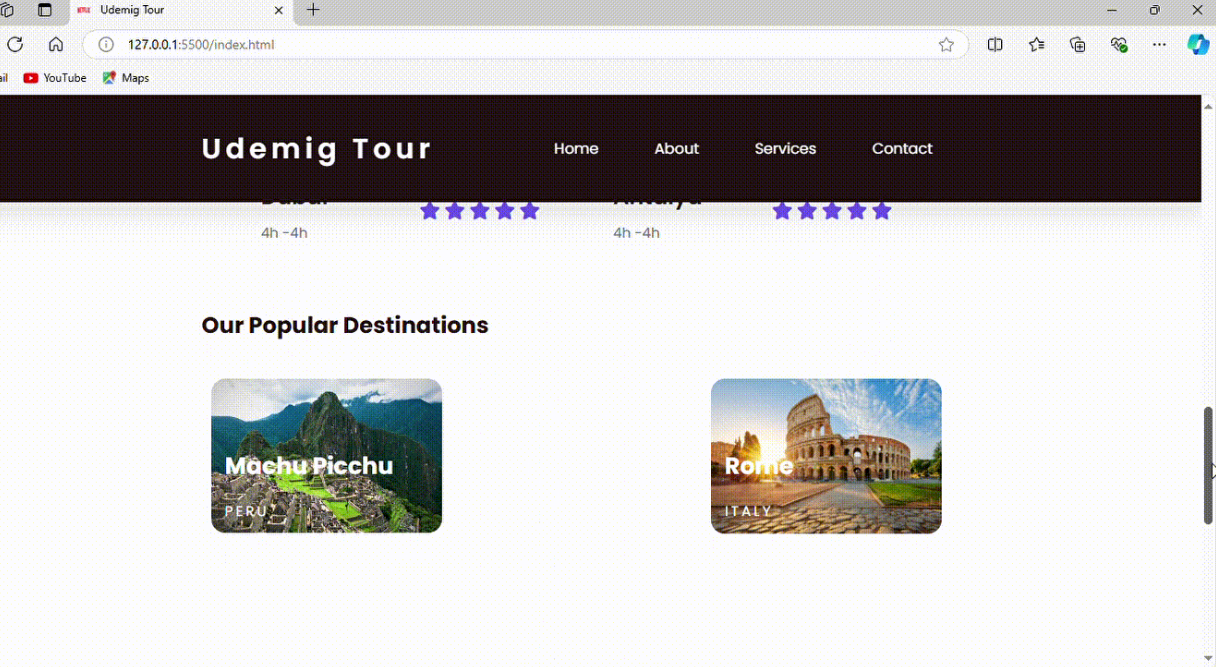Refresh the current page

pyautogui.click(x=15, y=44)
